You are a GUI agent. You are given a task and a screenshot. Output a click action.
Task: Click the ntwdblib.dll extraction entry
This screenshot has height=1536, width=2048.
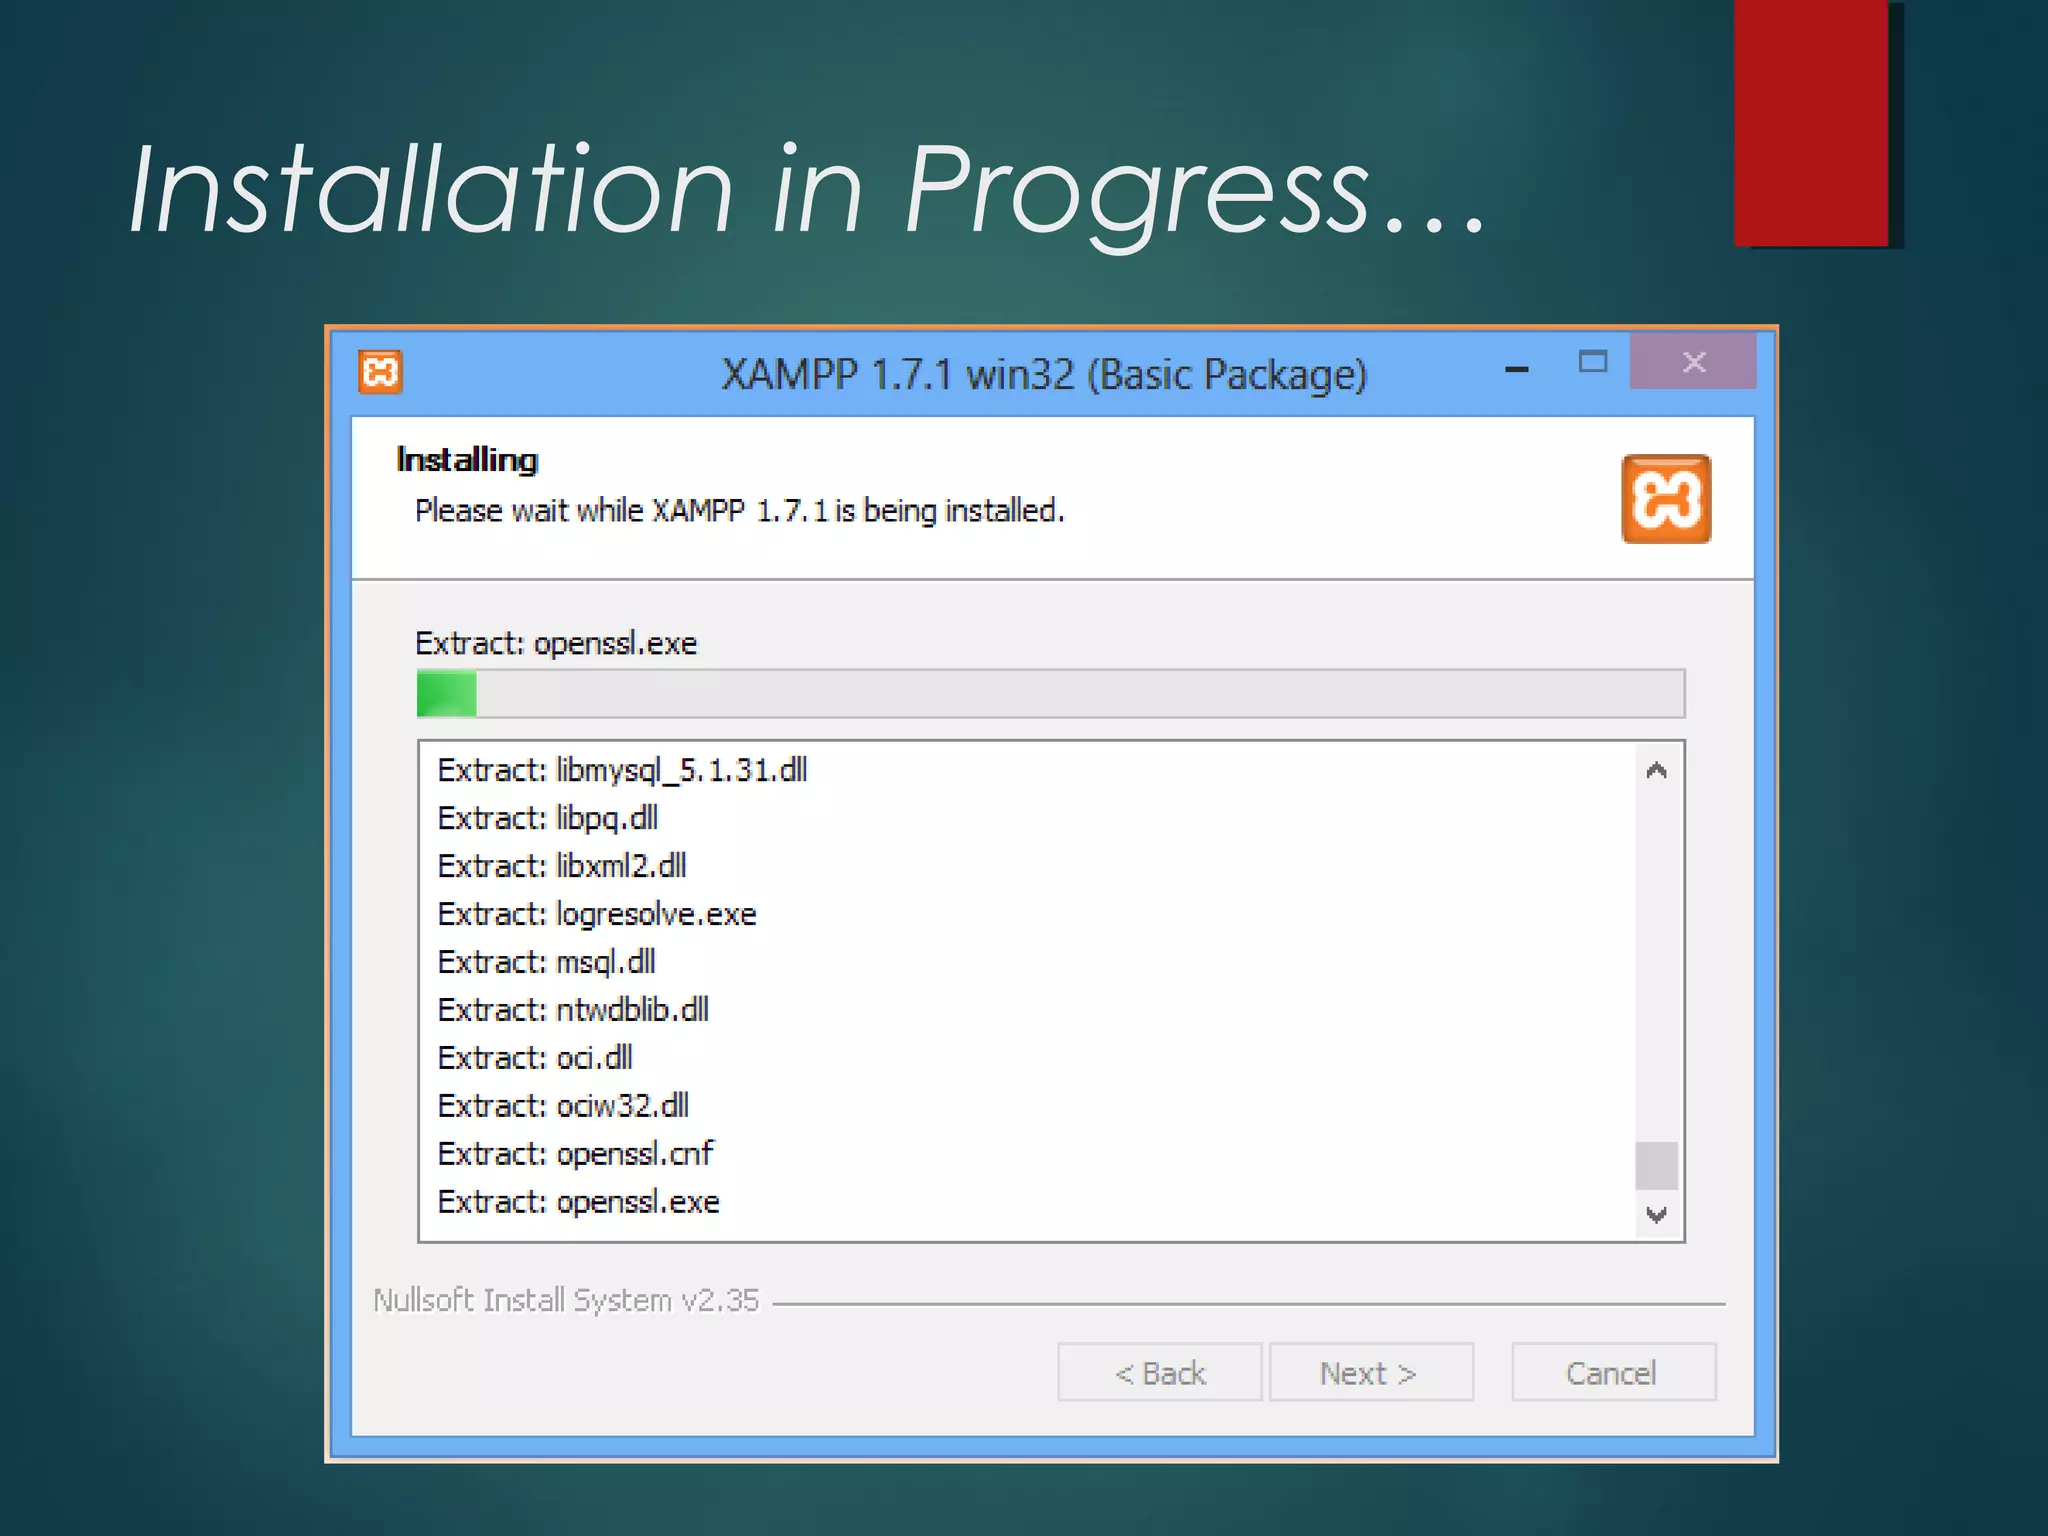pos(573,1010)
